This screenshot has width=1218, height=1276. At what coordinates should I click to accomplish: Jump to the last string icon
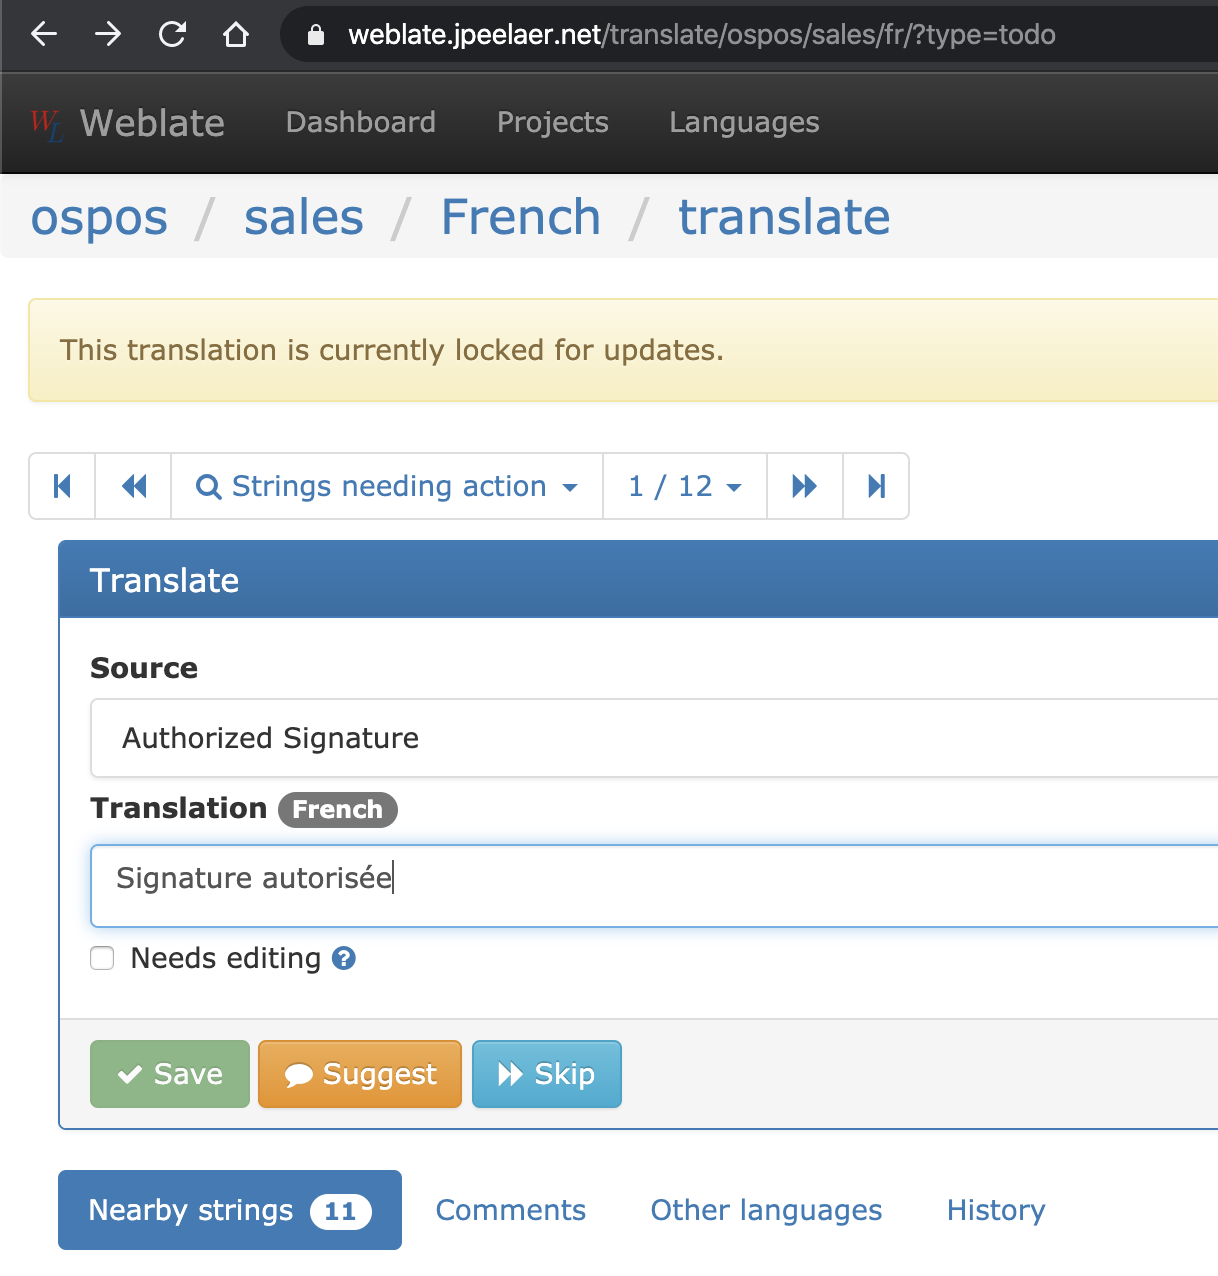click(x=876, y=486)
